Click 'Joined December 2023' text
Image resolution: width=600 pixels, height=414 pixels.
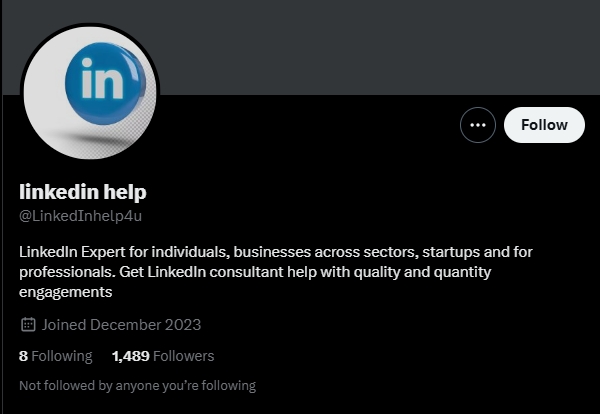pos(121,325)
